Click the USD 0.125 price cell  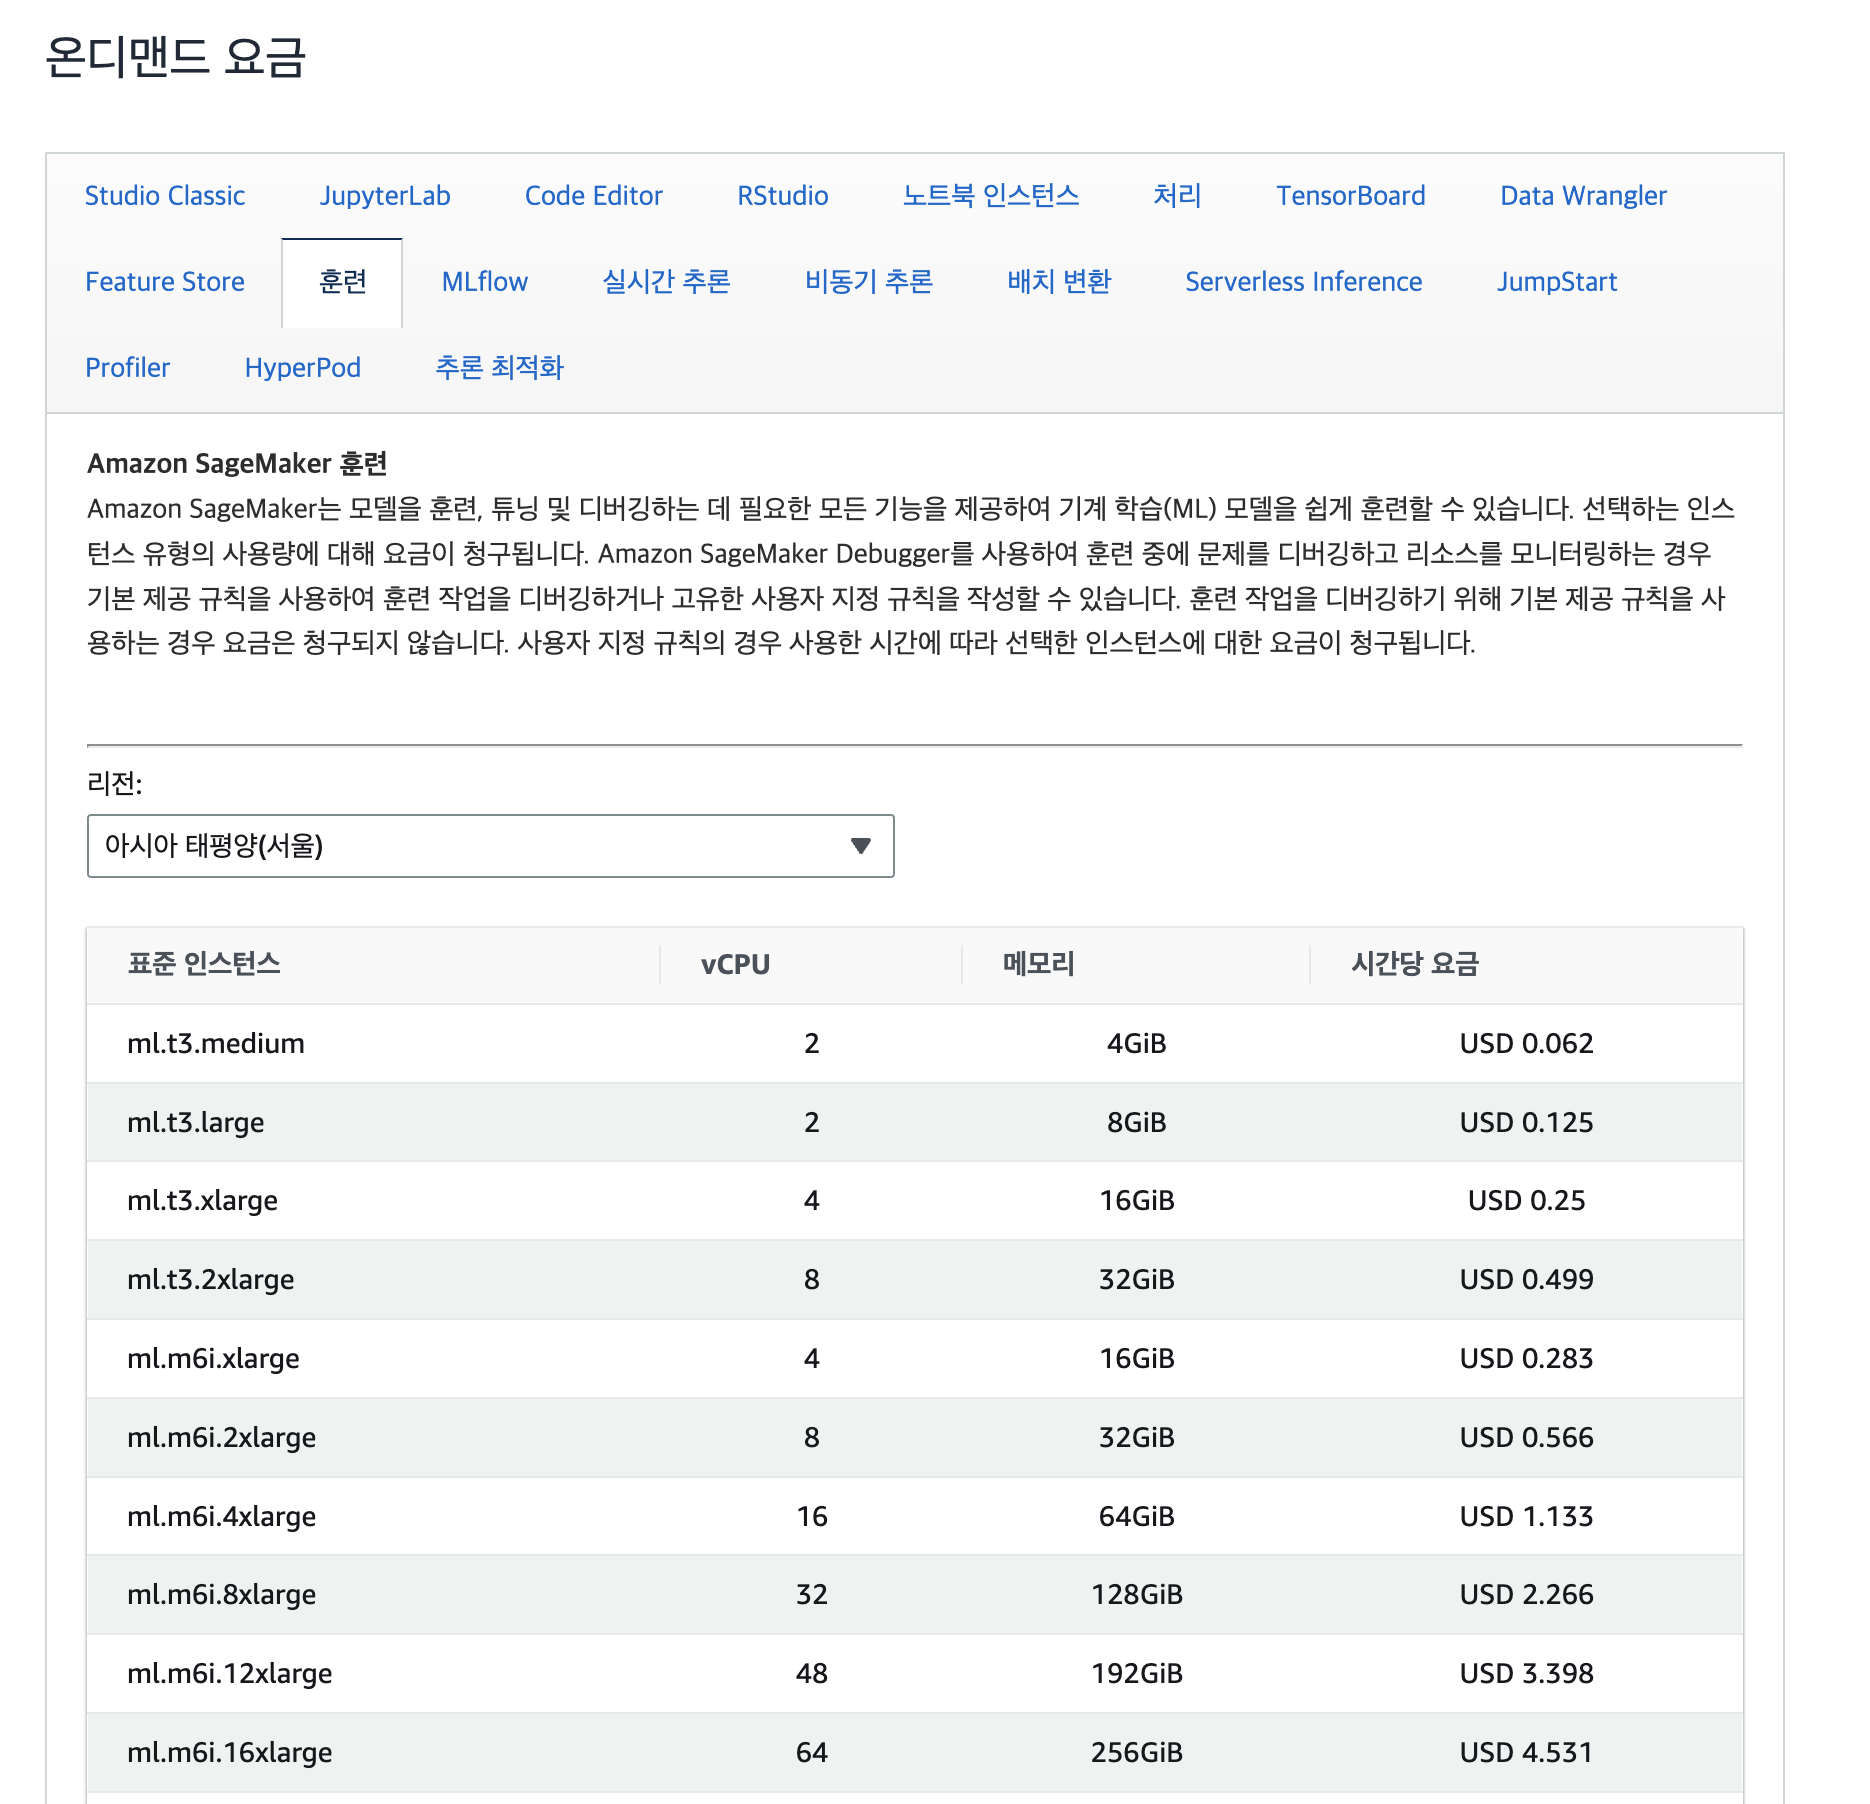pyautogui.click(x=1527, y=1122)
